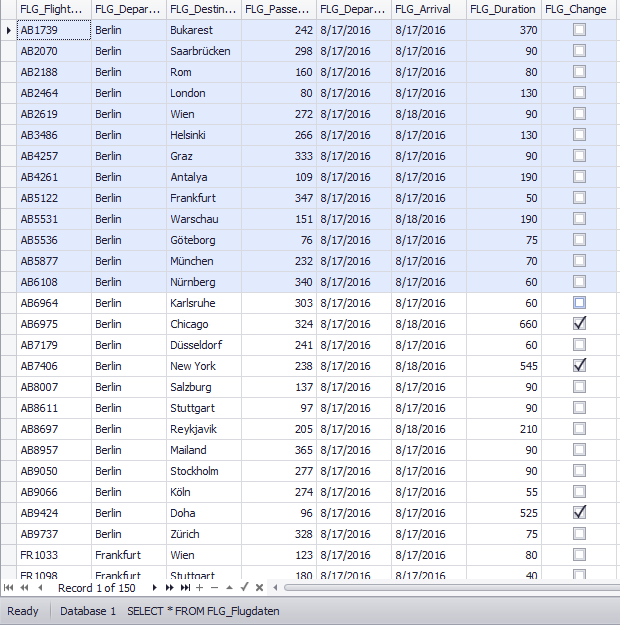
Task: Select destination cell Saarbrücken
Action: click(x=204, y=51)
